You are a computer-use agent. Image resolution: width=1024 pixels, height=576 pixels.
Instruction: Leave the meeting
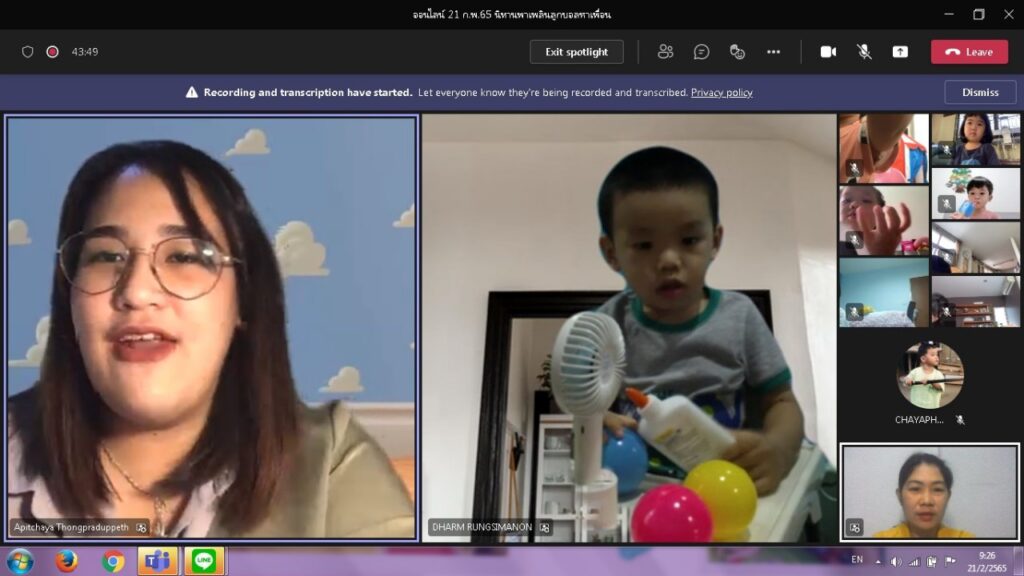click(969, 52)
